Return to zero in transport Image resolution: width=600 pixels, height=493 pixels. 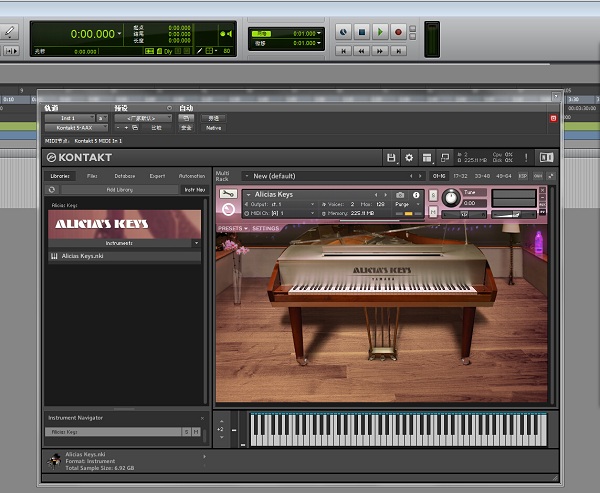pyautogui.click(x=344, y=51)
